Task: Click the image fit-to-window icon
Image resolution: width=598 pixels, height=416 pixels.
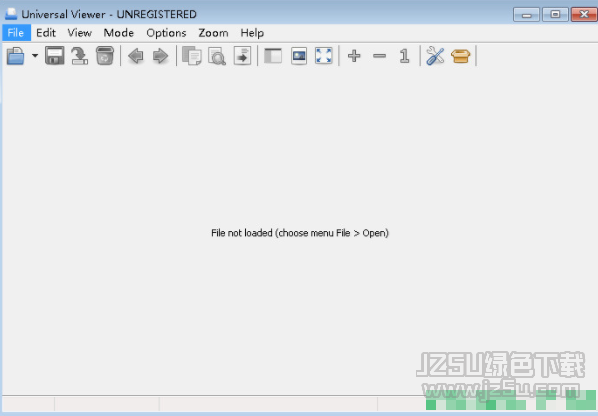Action: pos(299,56)
